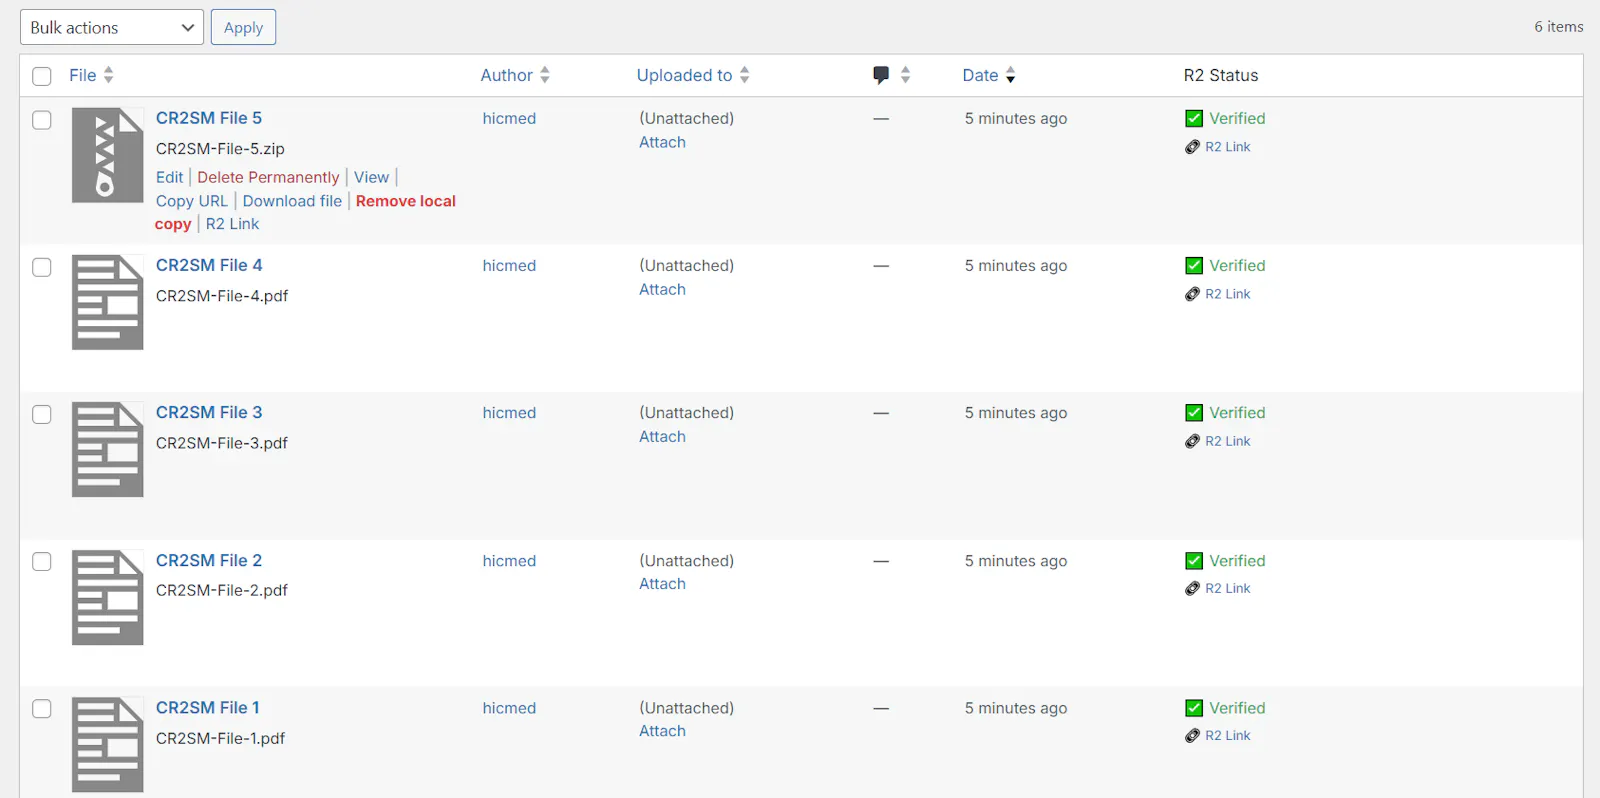The width and height of the screenshot is (1600, 798).
Task: Click the CR2SM-File-4.pdf filename text
Action: (222, 296)
